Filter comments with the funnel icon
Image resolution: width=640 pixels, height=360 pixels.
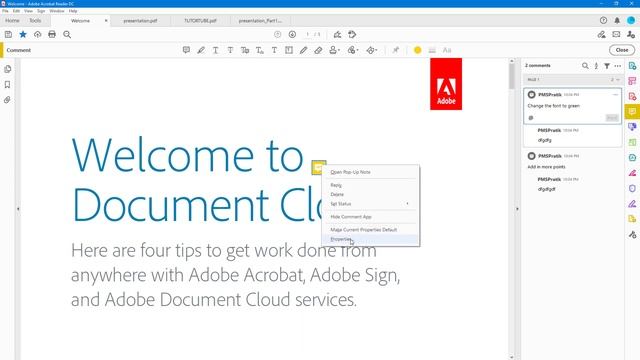click(607, 66)
